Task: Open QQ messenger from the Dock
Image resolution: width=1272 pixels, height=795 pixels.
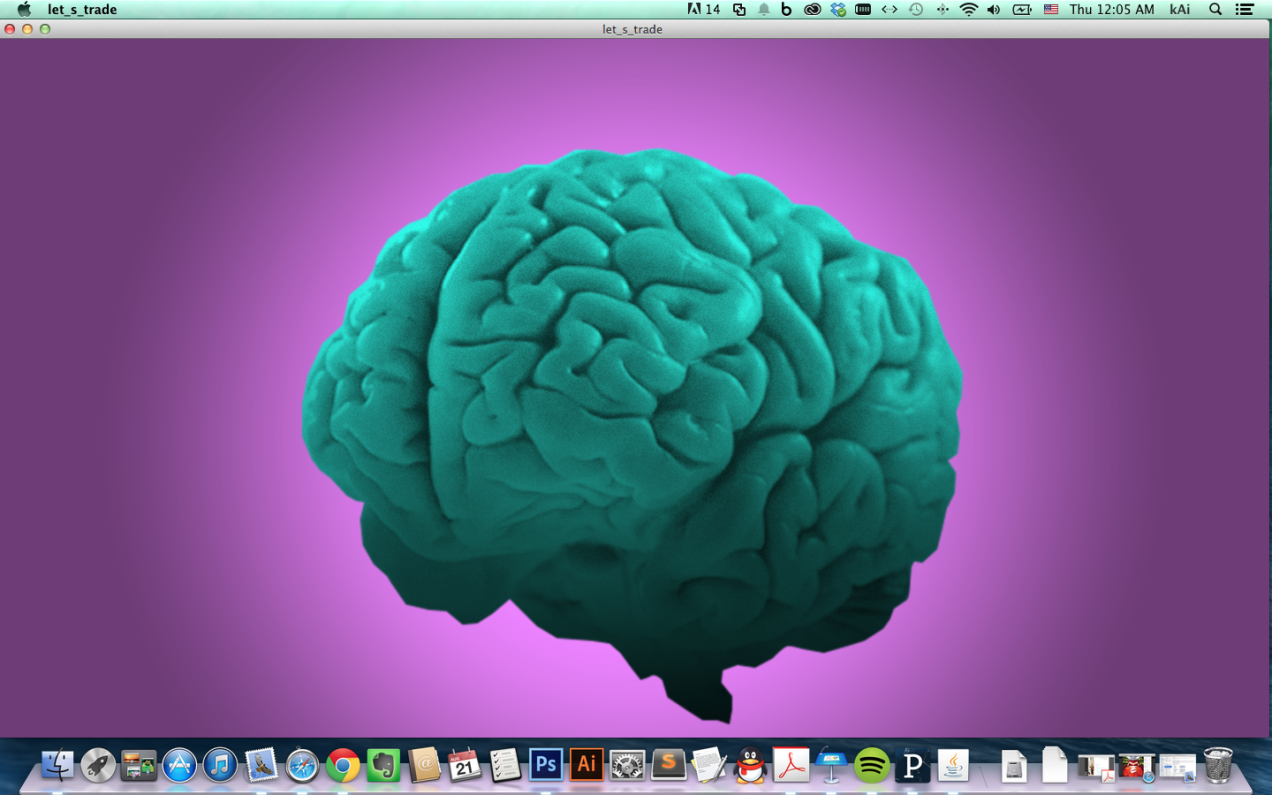Action: (x=749, y=766)
